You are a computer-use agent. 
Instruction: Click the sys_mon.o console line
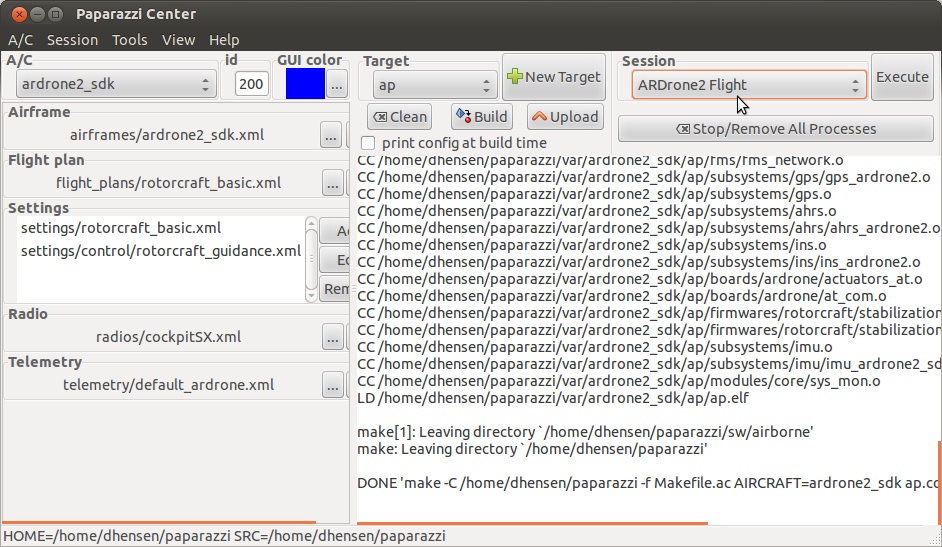point(619,381)
